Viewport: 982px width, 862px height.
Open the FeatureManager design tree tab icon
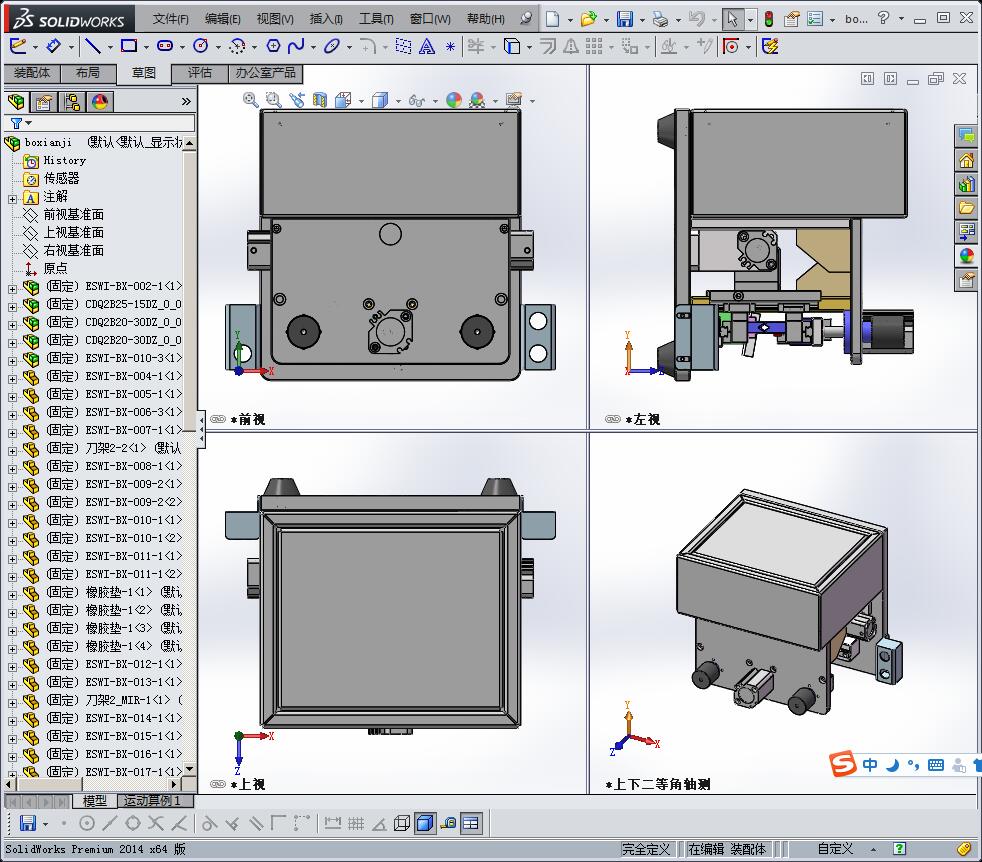pos(16,101)
